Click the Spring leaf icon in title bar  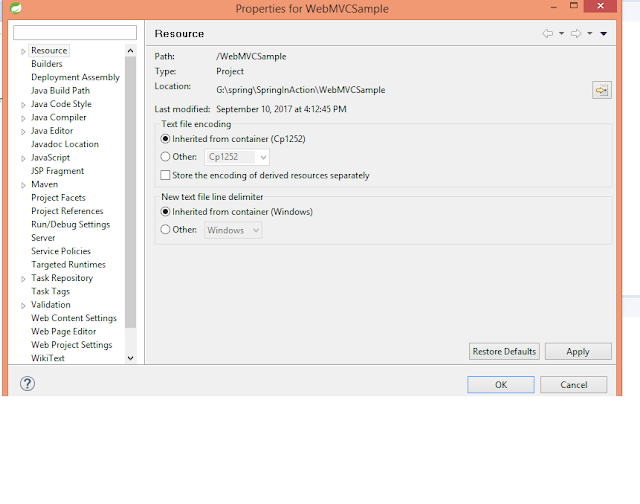[16, 8]
